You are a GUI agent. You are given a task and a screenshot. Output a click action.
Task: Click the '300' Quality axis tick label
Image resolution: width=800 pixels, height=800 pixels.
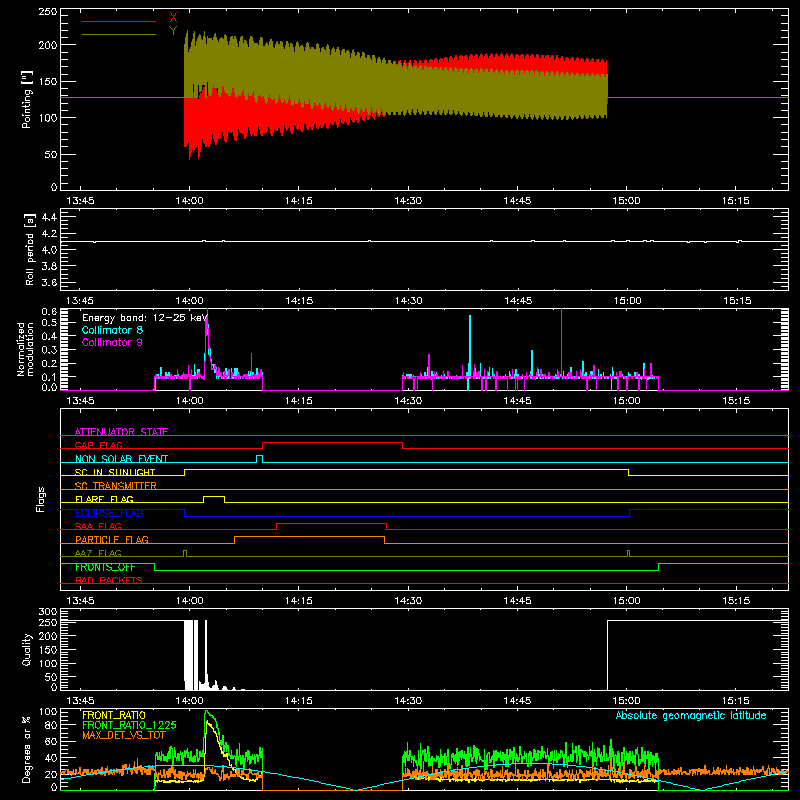48,612
